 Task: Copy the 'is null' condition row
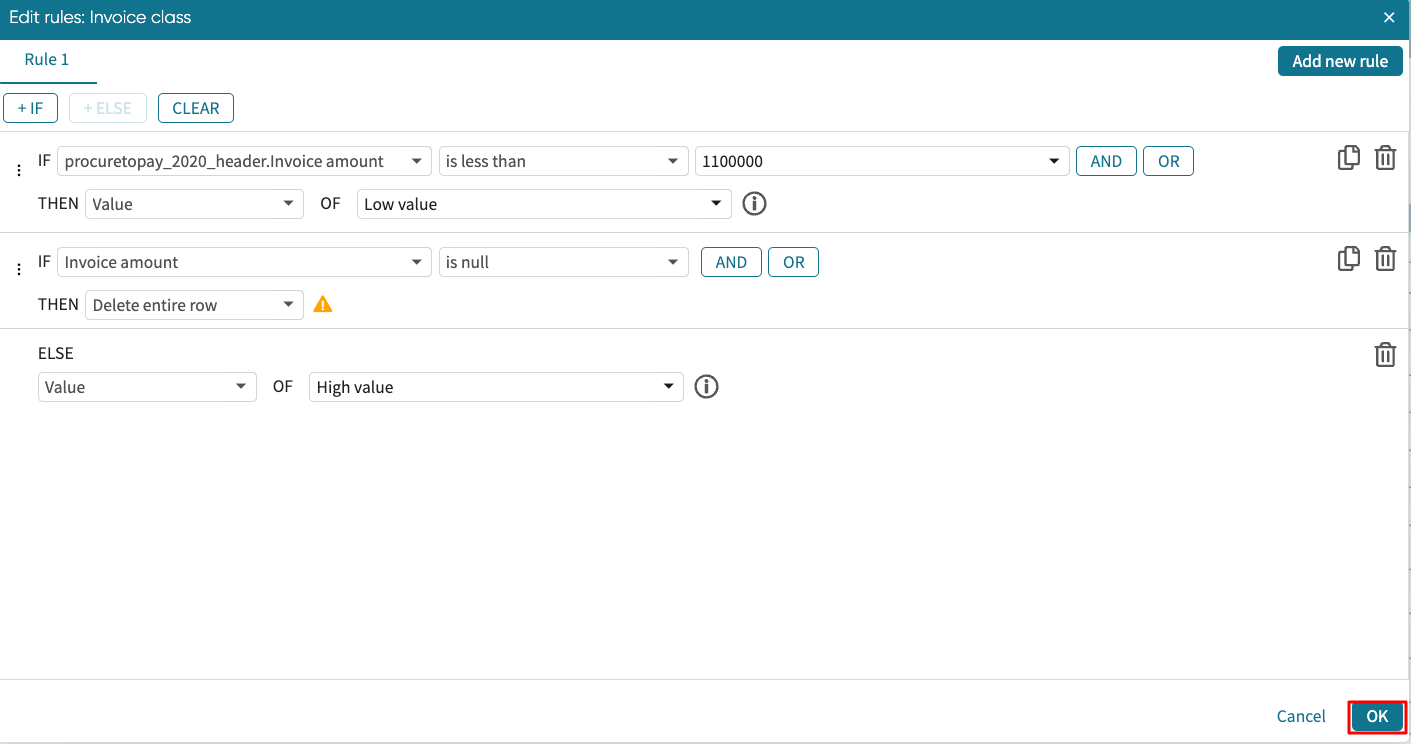coord(1349,259)
